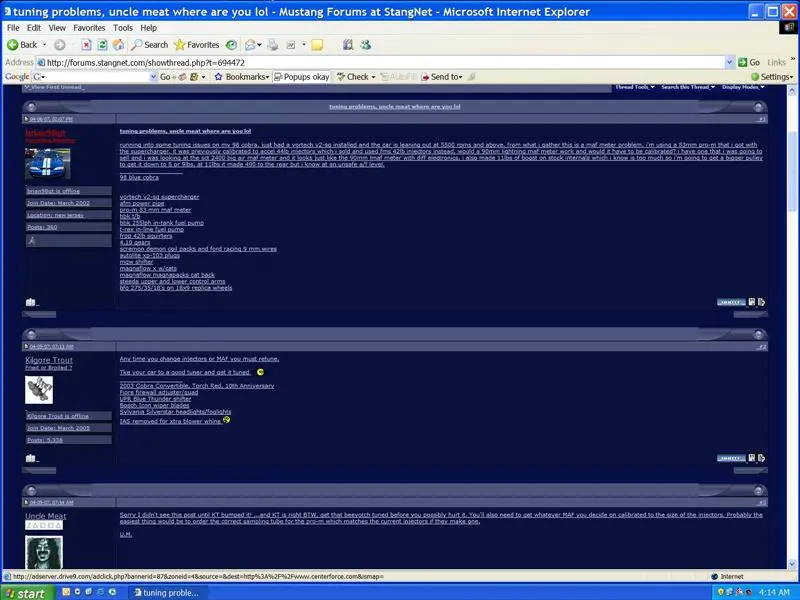The image size is (800, 600).
Task: Open the Help menu
Action: point(148,28)
